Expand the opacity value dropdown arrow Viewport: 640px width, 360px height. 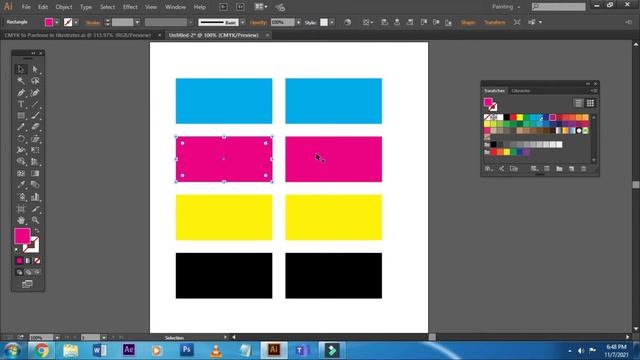click(298, 22)
